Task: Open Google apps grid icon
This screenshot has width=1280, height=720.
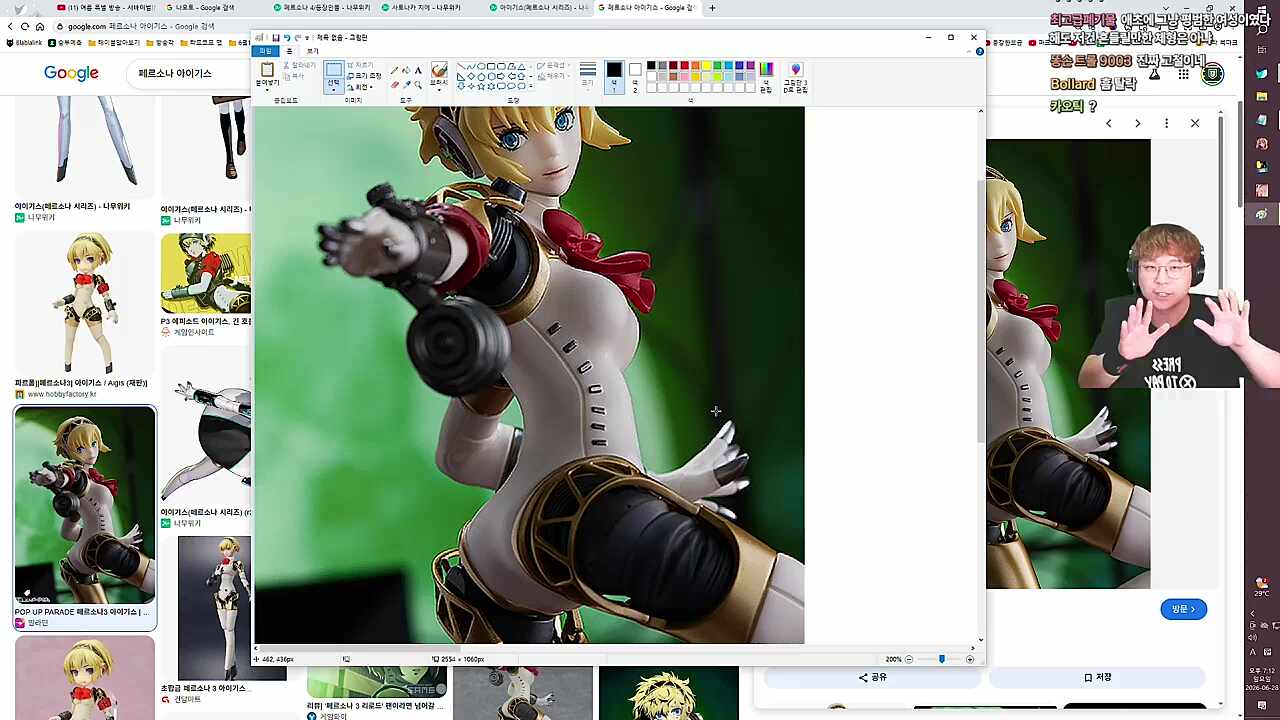Action: tap(1184, 74)
